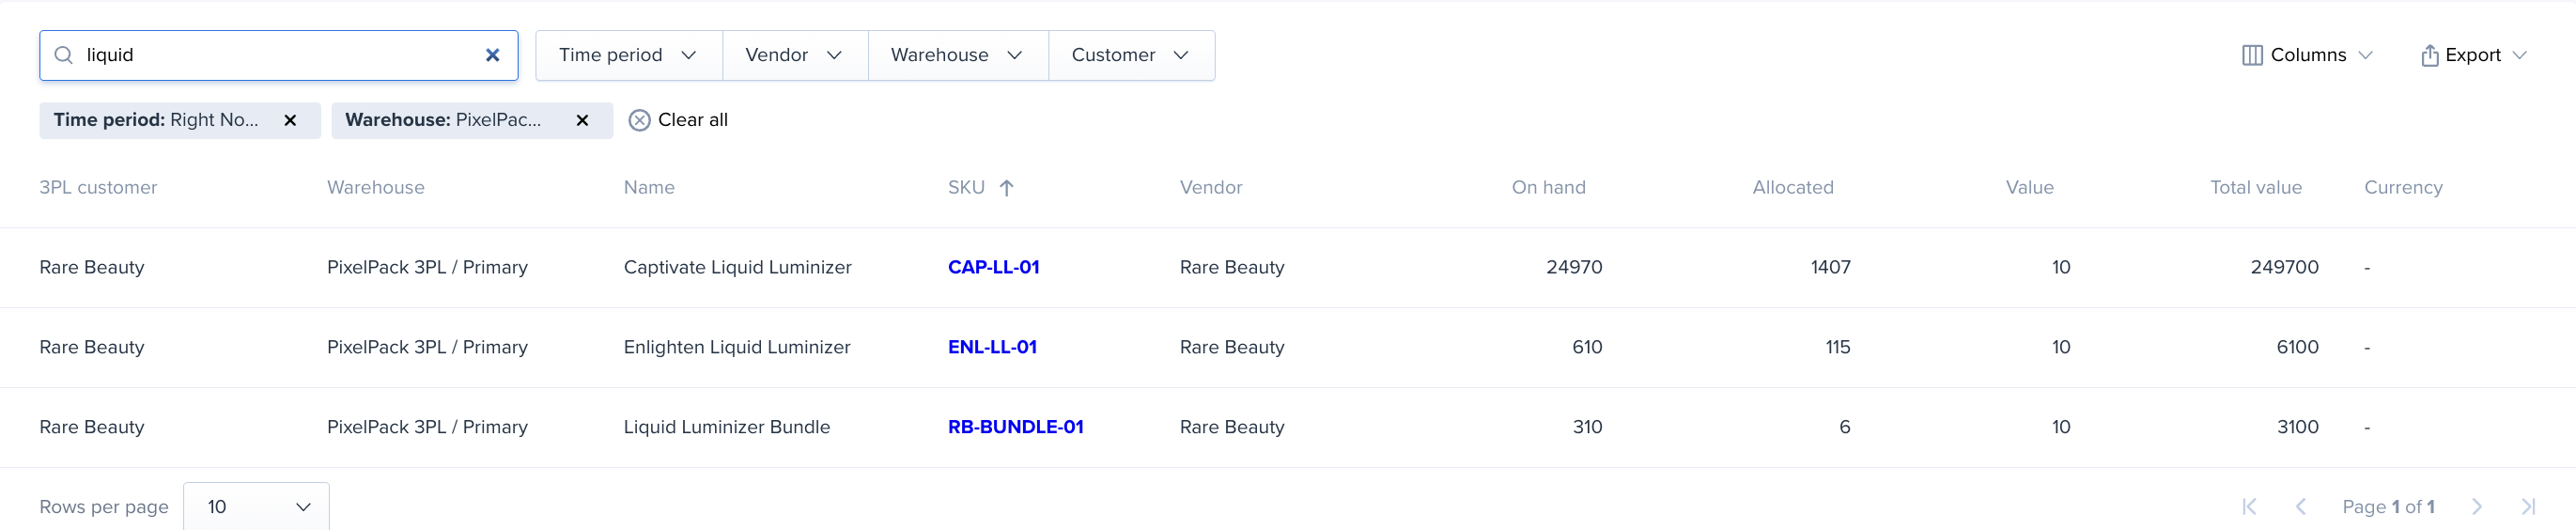Open the ENL-LL-01 SKU link

[x=992, y=347]
